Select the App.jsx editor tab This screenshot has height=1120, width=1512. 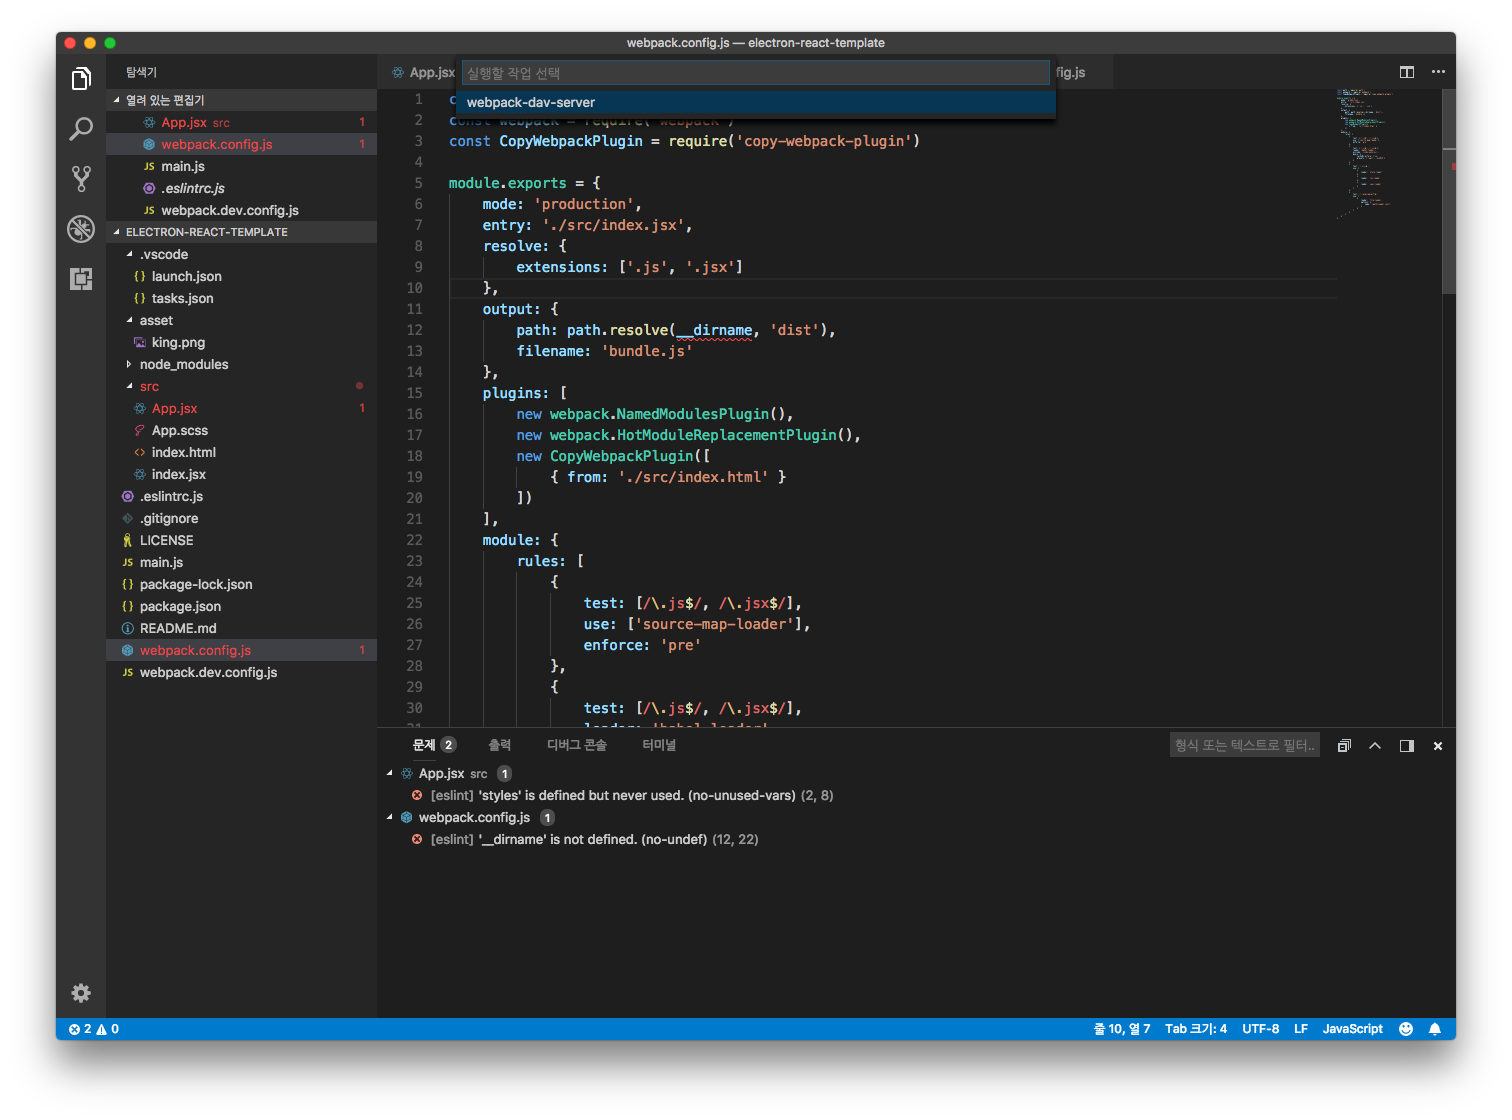pos(422,72)
